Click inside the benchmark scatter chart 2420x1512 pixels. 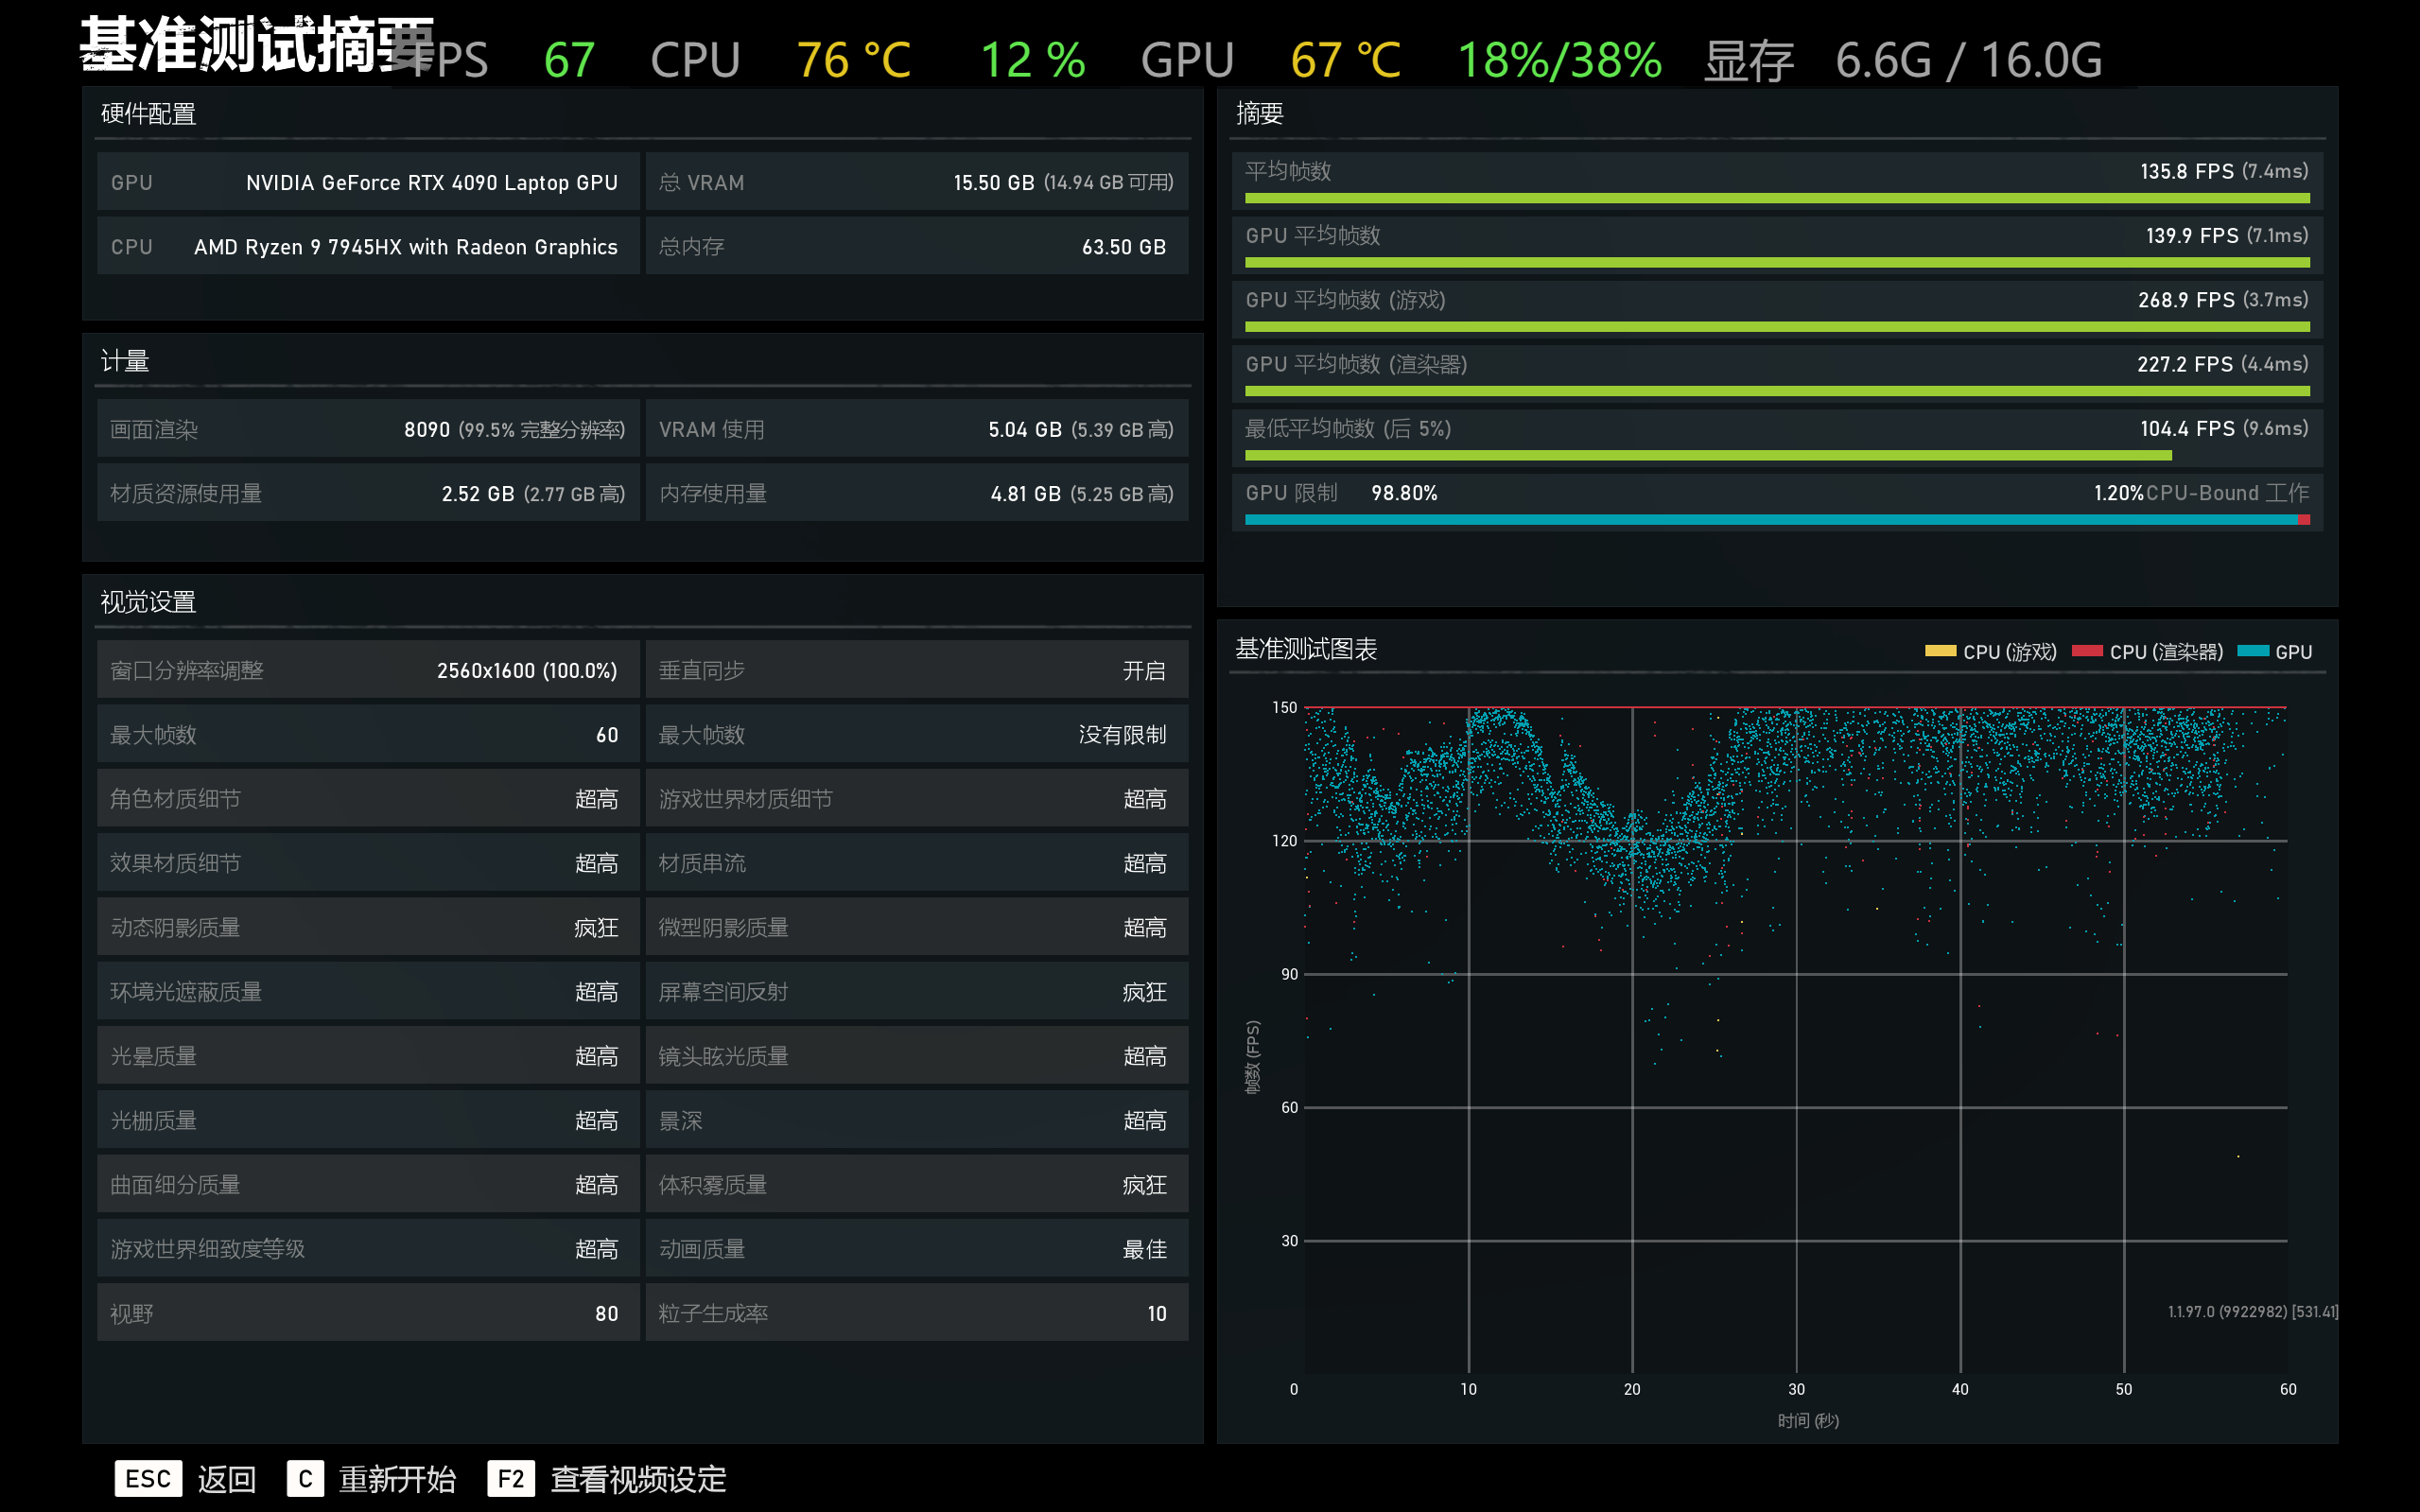click(x=1795, y=1040)
